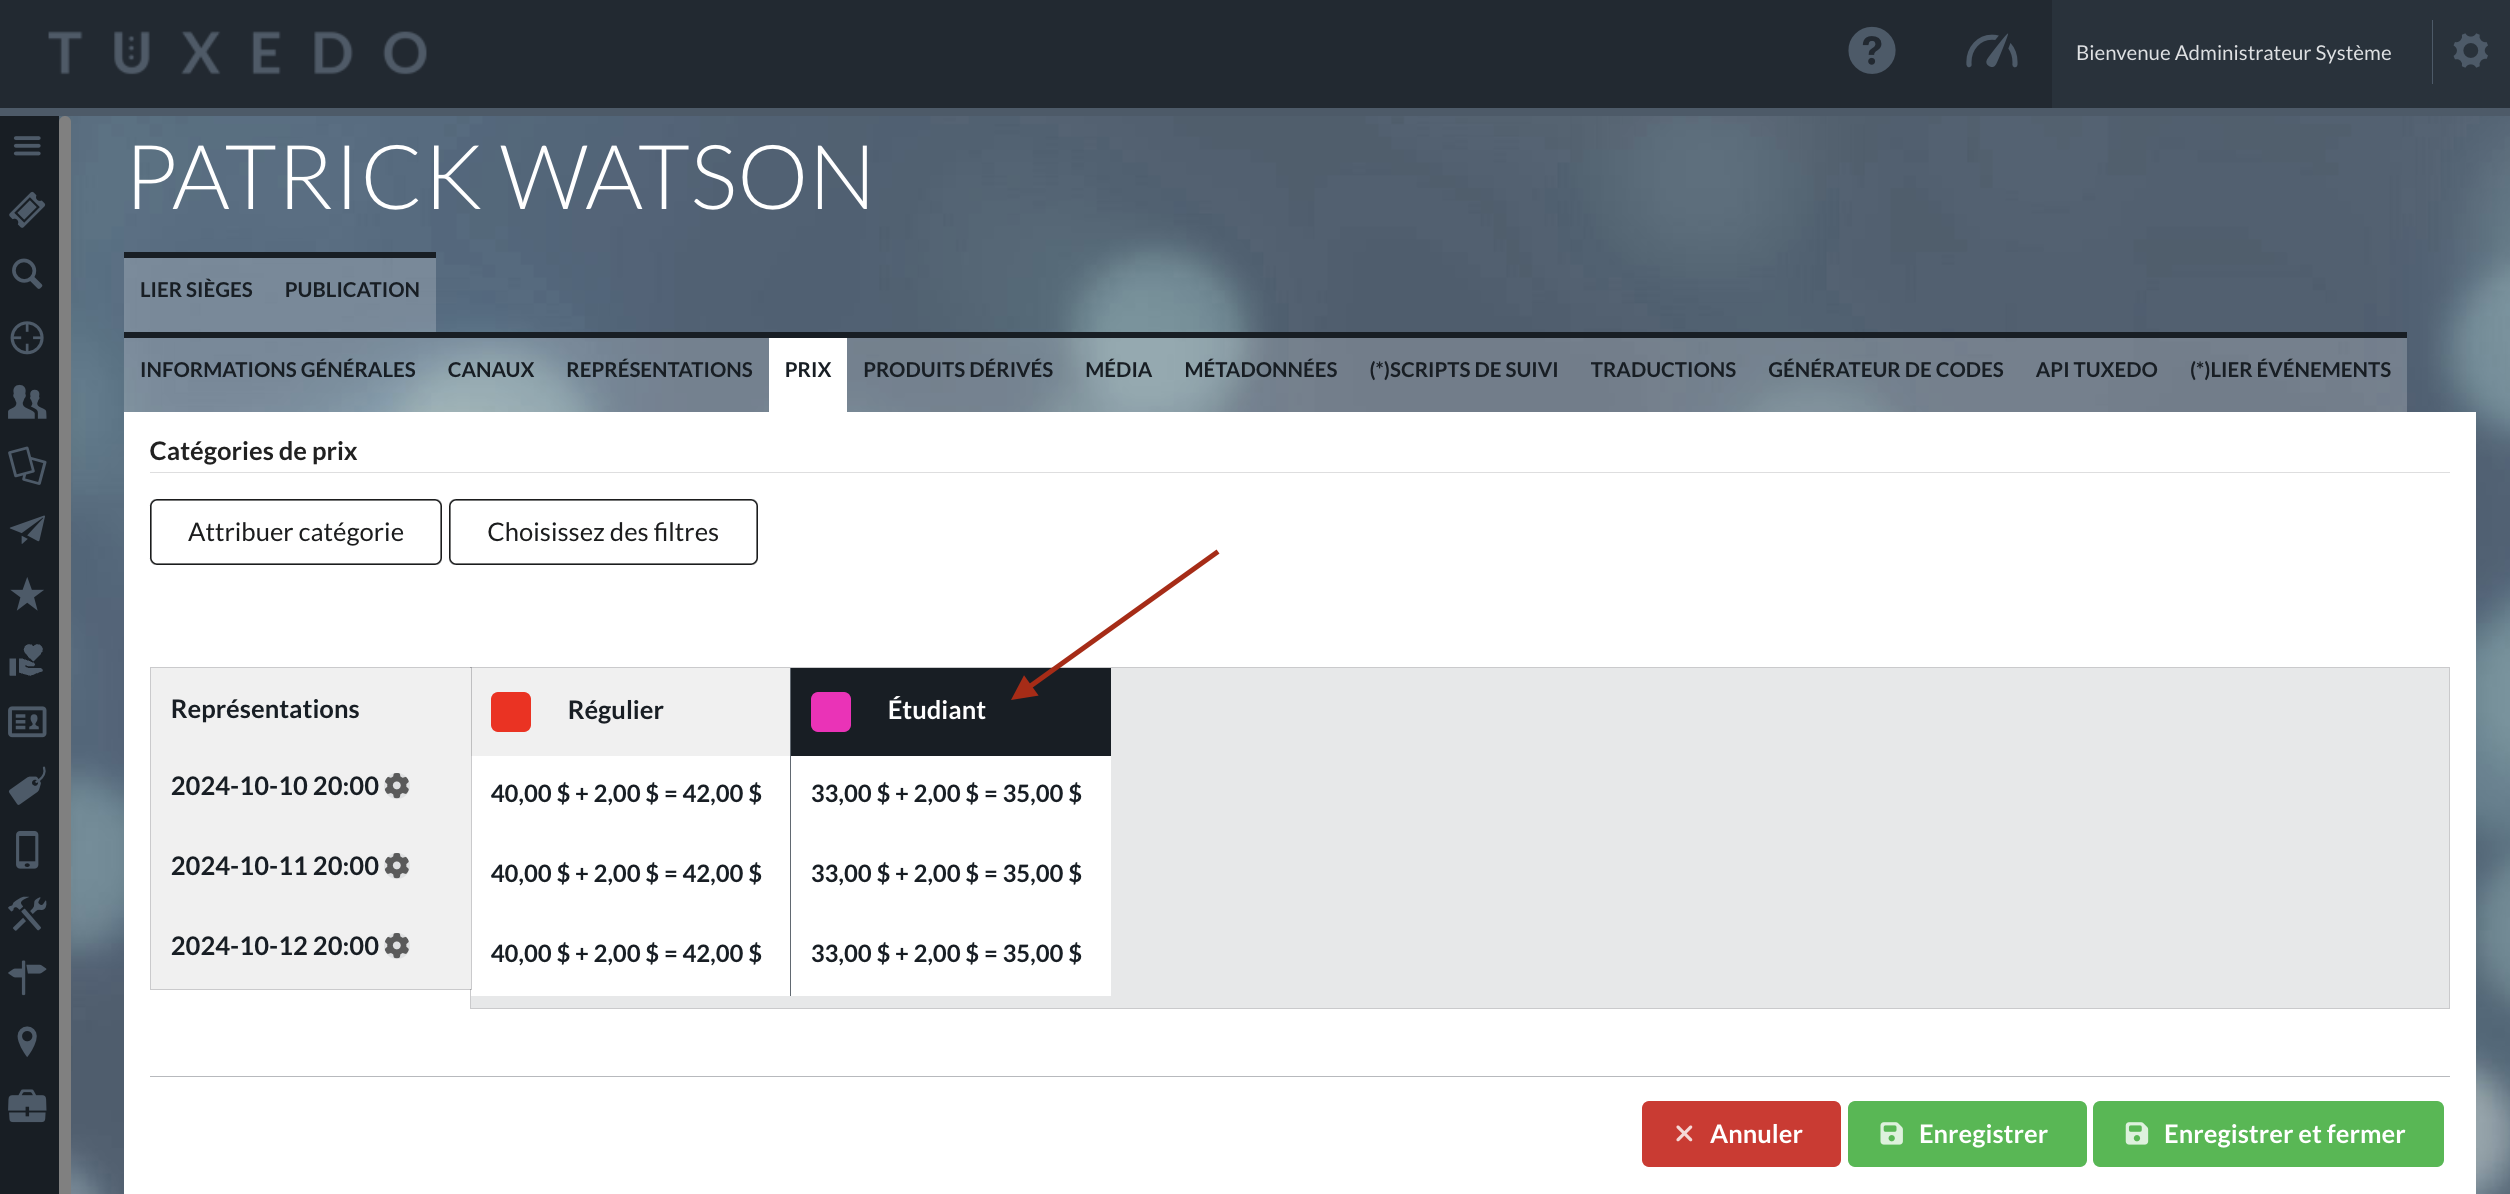
Task: Open the Média tab
Action: (x=1118, y=370)
